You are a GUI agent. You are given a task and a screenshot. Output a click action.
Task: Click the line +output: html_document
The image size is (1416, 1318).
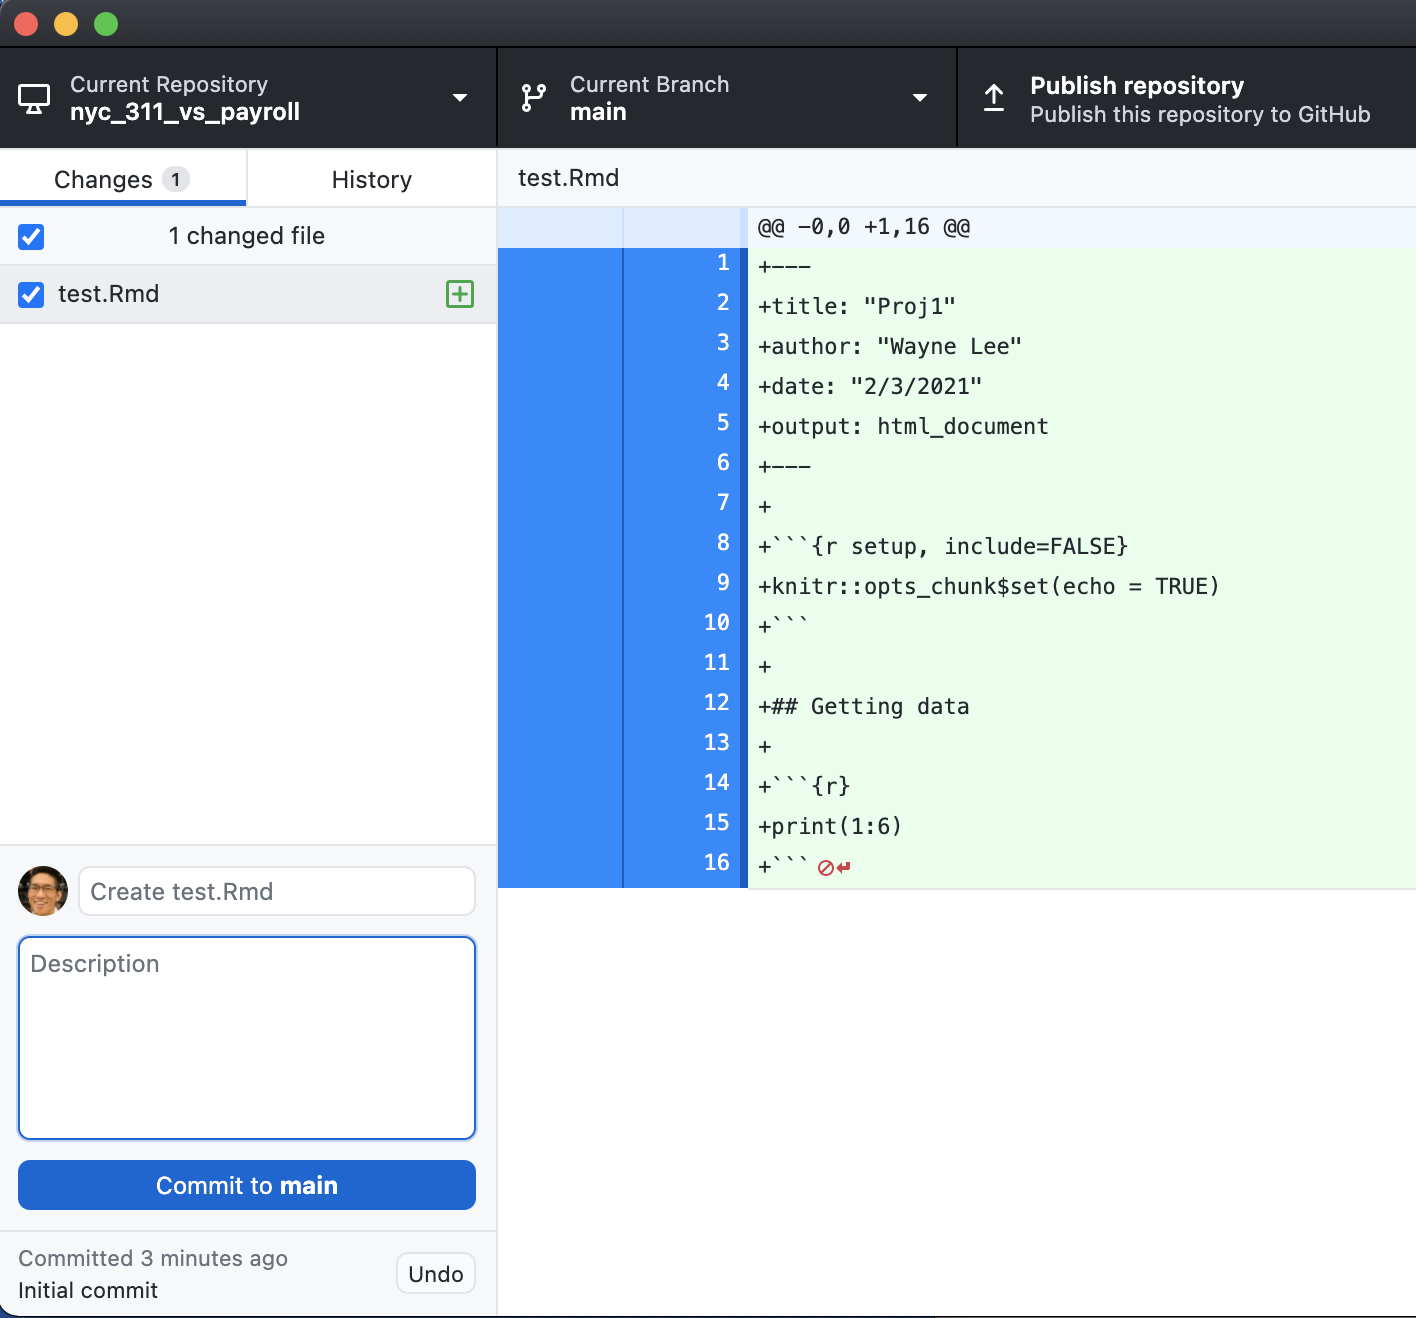[903, 427]
